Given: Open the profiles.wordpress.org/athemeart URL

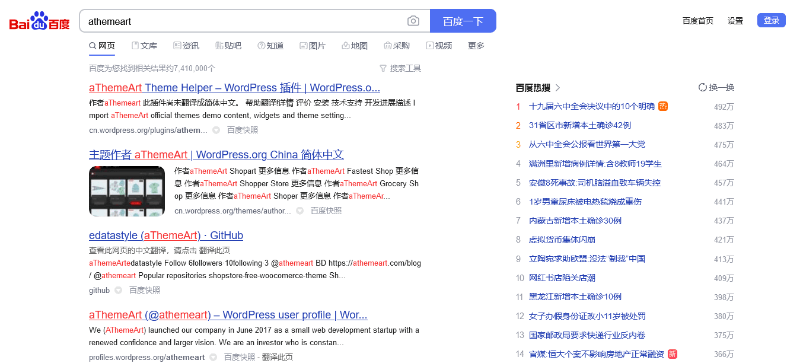Looking at the screenshot, I should coord(146,357).
